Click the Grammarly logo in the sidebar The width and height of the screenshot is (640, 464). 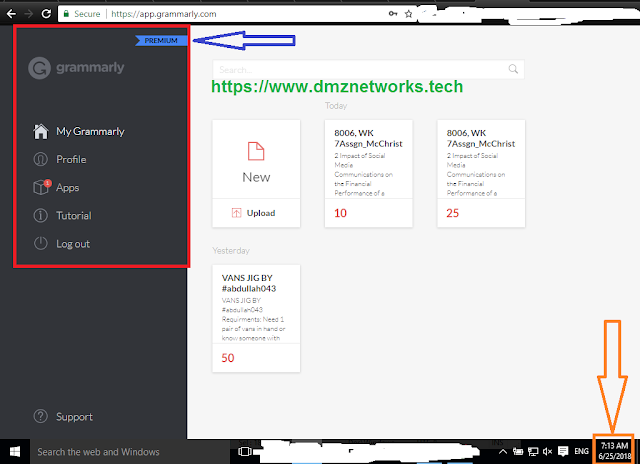pos(76,68)
